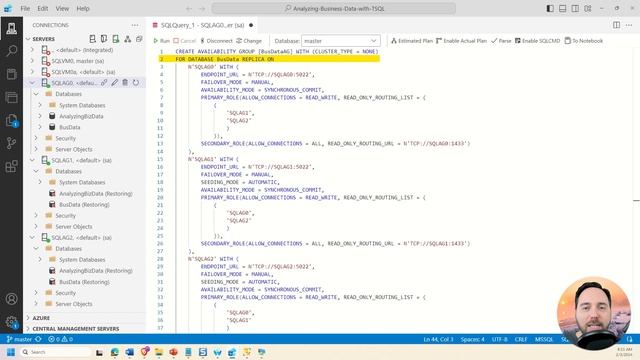Delete the SQLAG0 connection with trash icon

point(125,82)
